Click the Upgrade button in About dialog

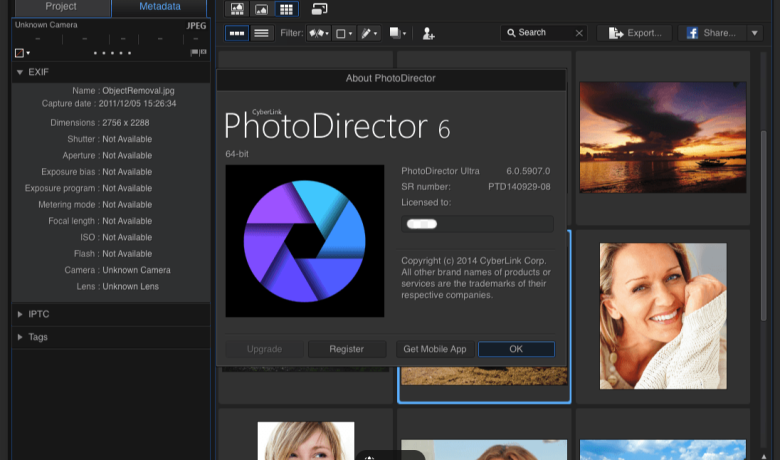click(264, 349)
